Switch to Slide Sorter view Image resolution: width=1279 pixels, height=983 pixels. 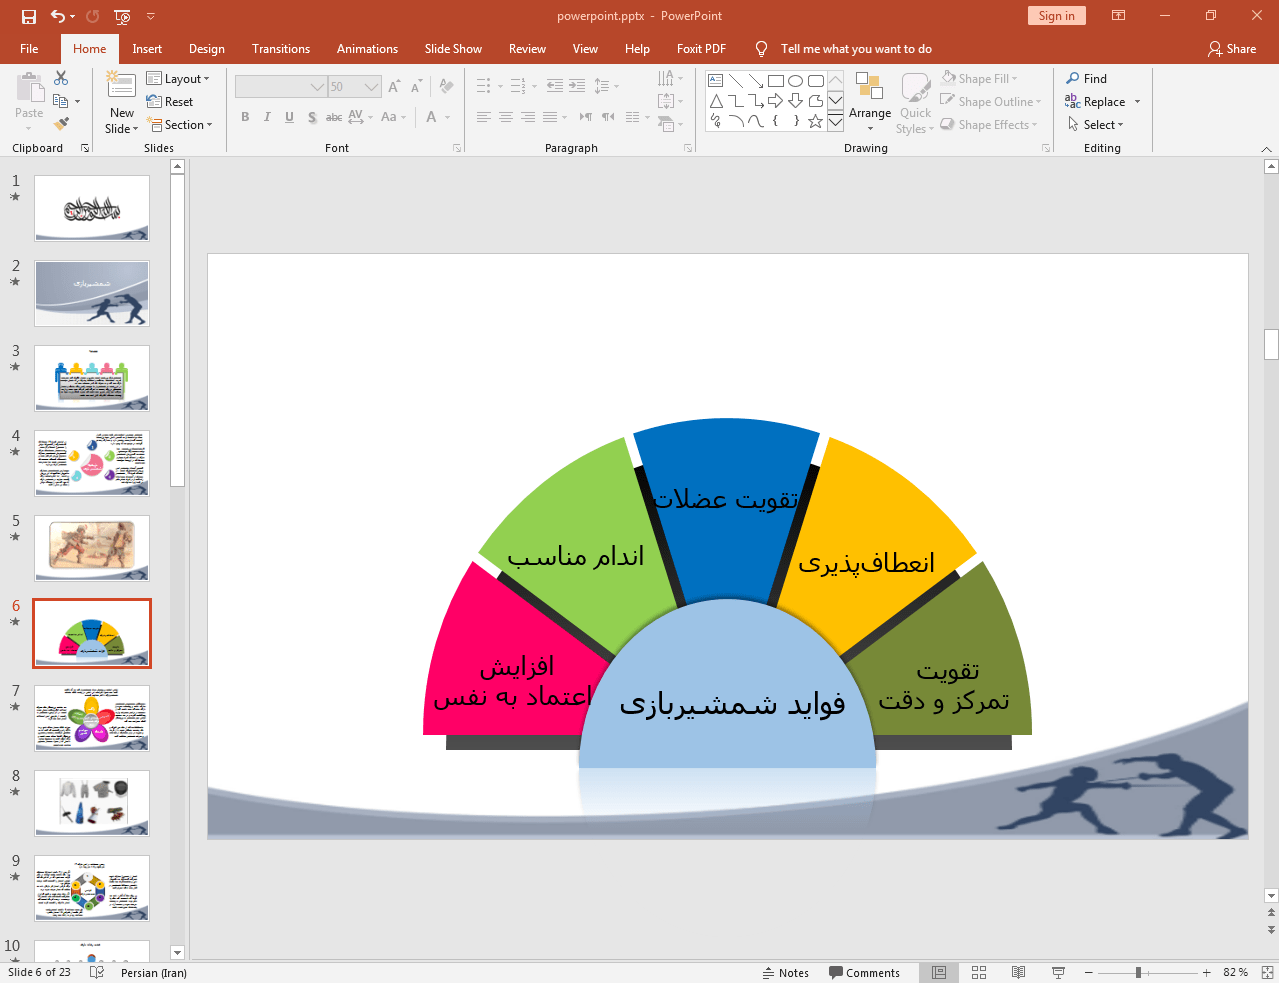point(979,972)
